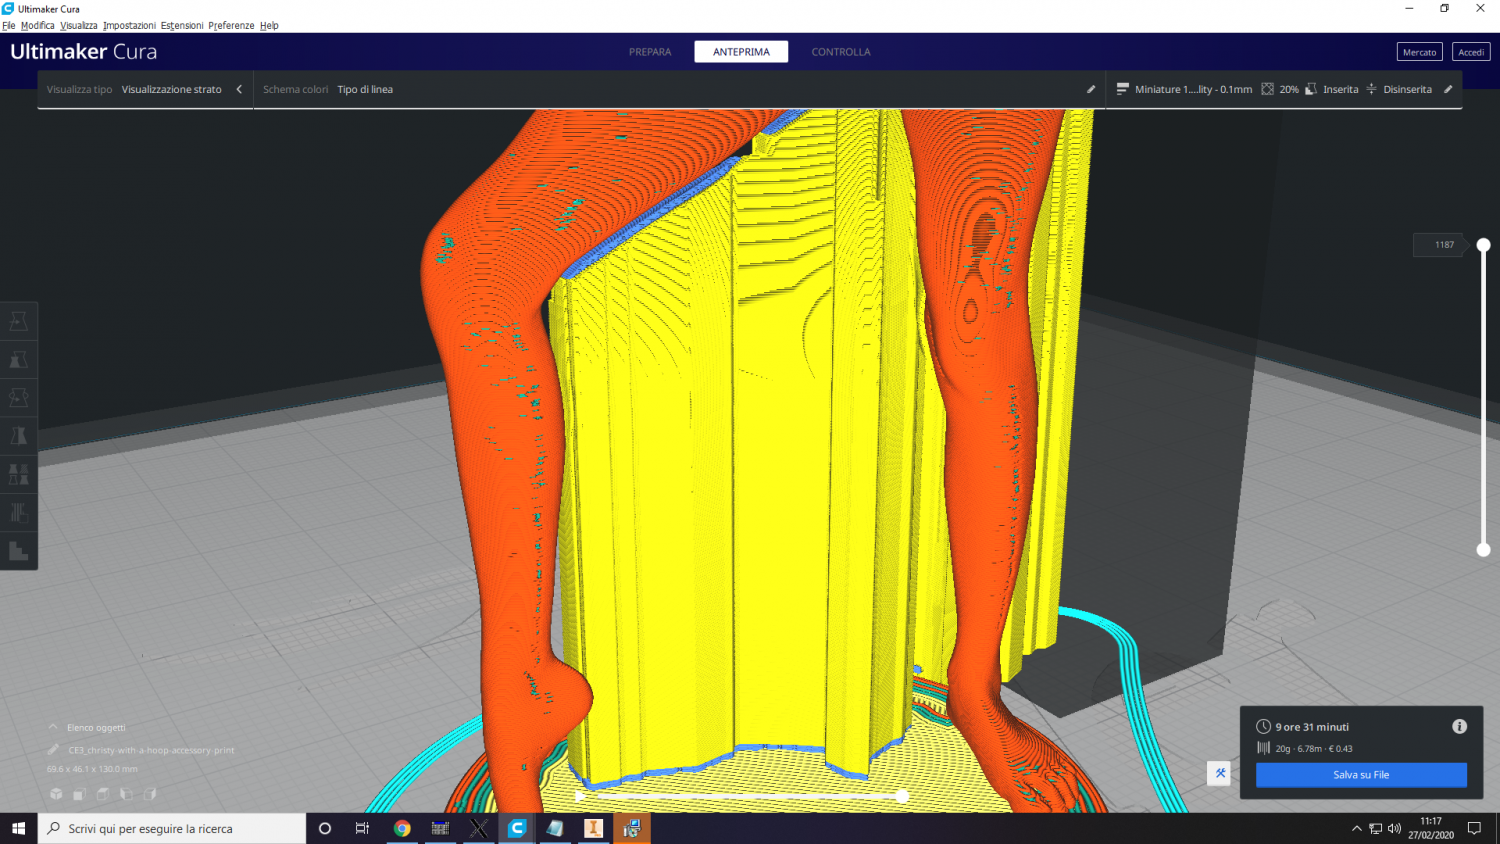Screen dimensions: 1500x844
Task: Select the Mirror tool in left toolbar
Action: (x=18, y=436)
